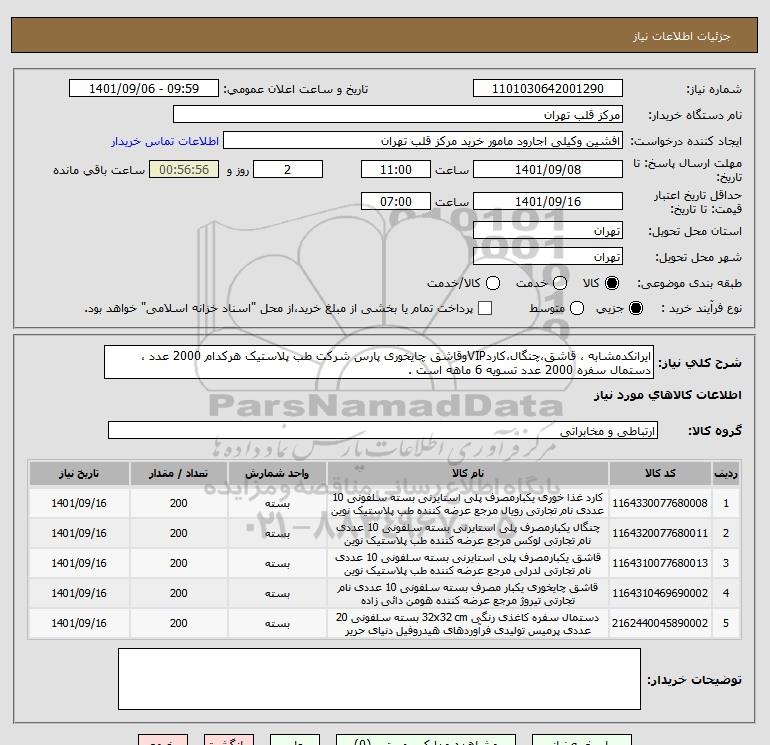Select متوسط purchase process radio
Screen dimensions: 770x745
[x=577, y=308]
